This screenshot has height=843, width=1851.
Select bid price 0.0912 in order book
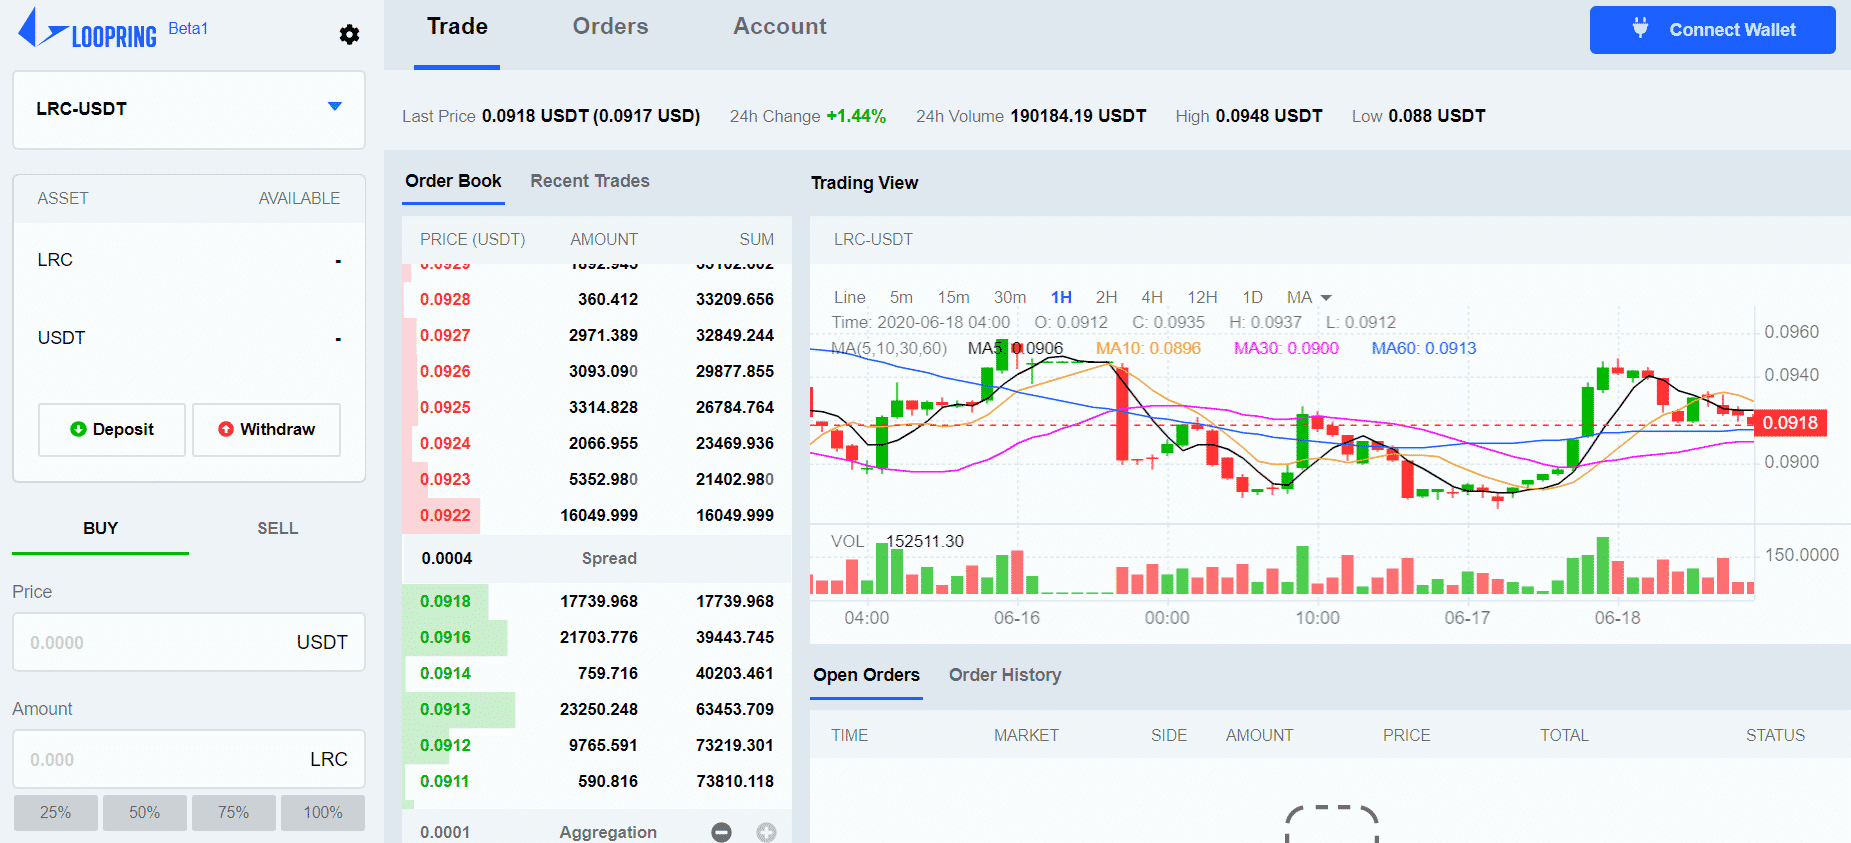pos(445,745)
